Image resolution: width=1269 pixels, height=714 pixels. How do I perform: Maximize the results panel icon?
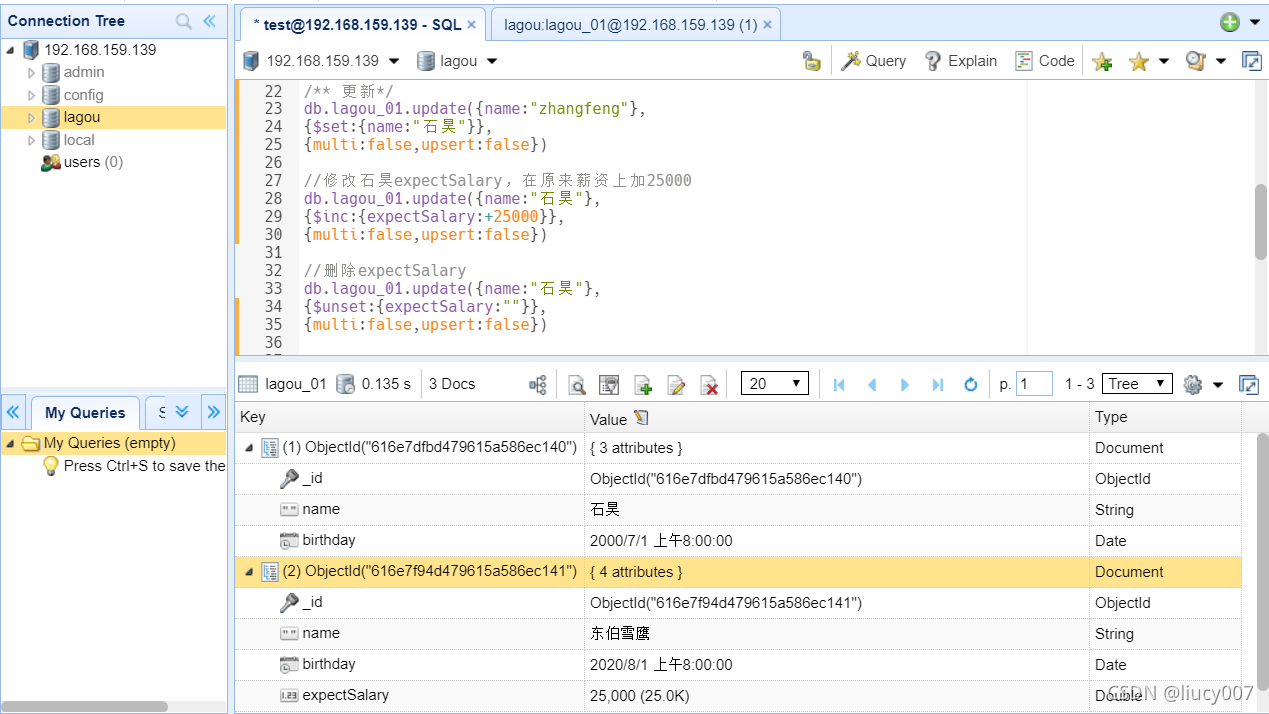[1248, 385]
